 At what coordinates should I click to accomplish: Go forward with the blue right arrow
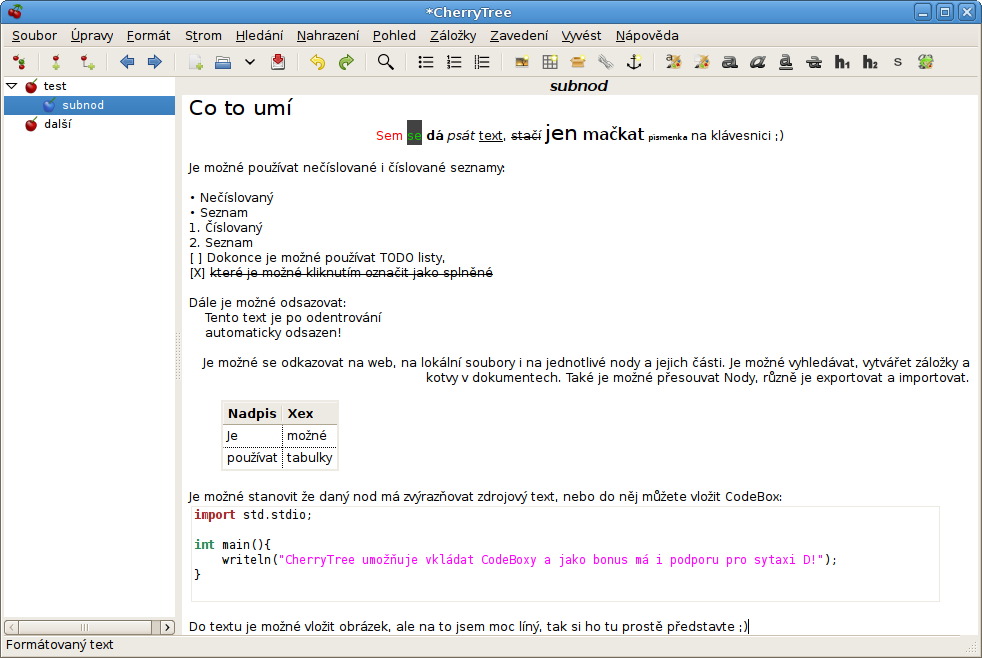(155, 62)
